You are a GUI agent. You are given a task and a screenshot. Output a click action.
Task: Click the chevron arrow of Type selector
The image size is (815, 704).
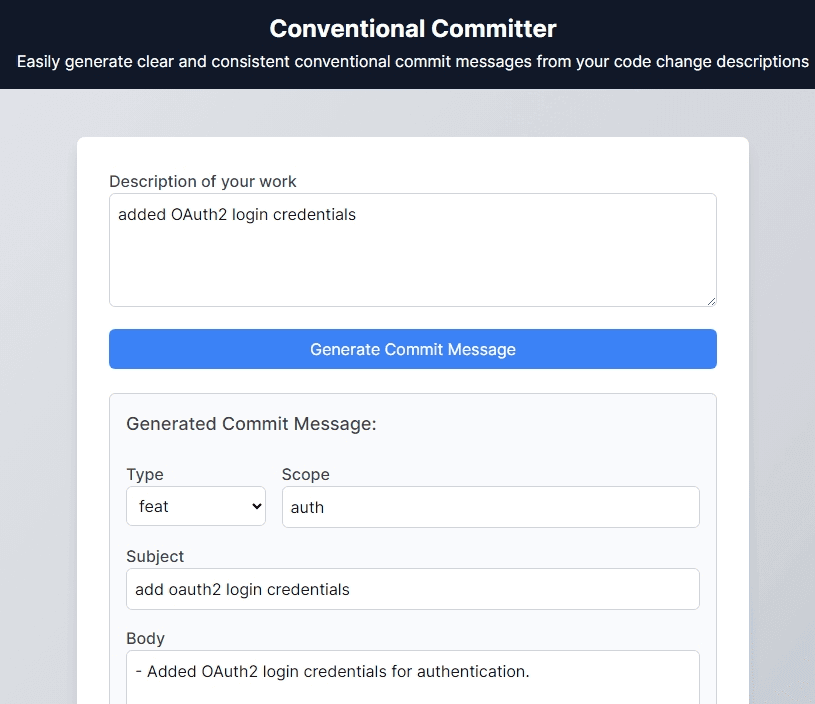[x=256, y=507]
